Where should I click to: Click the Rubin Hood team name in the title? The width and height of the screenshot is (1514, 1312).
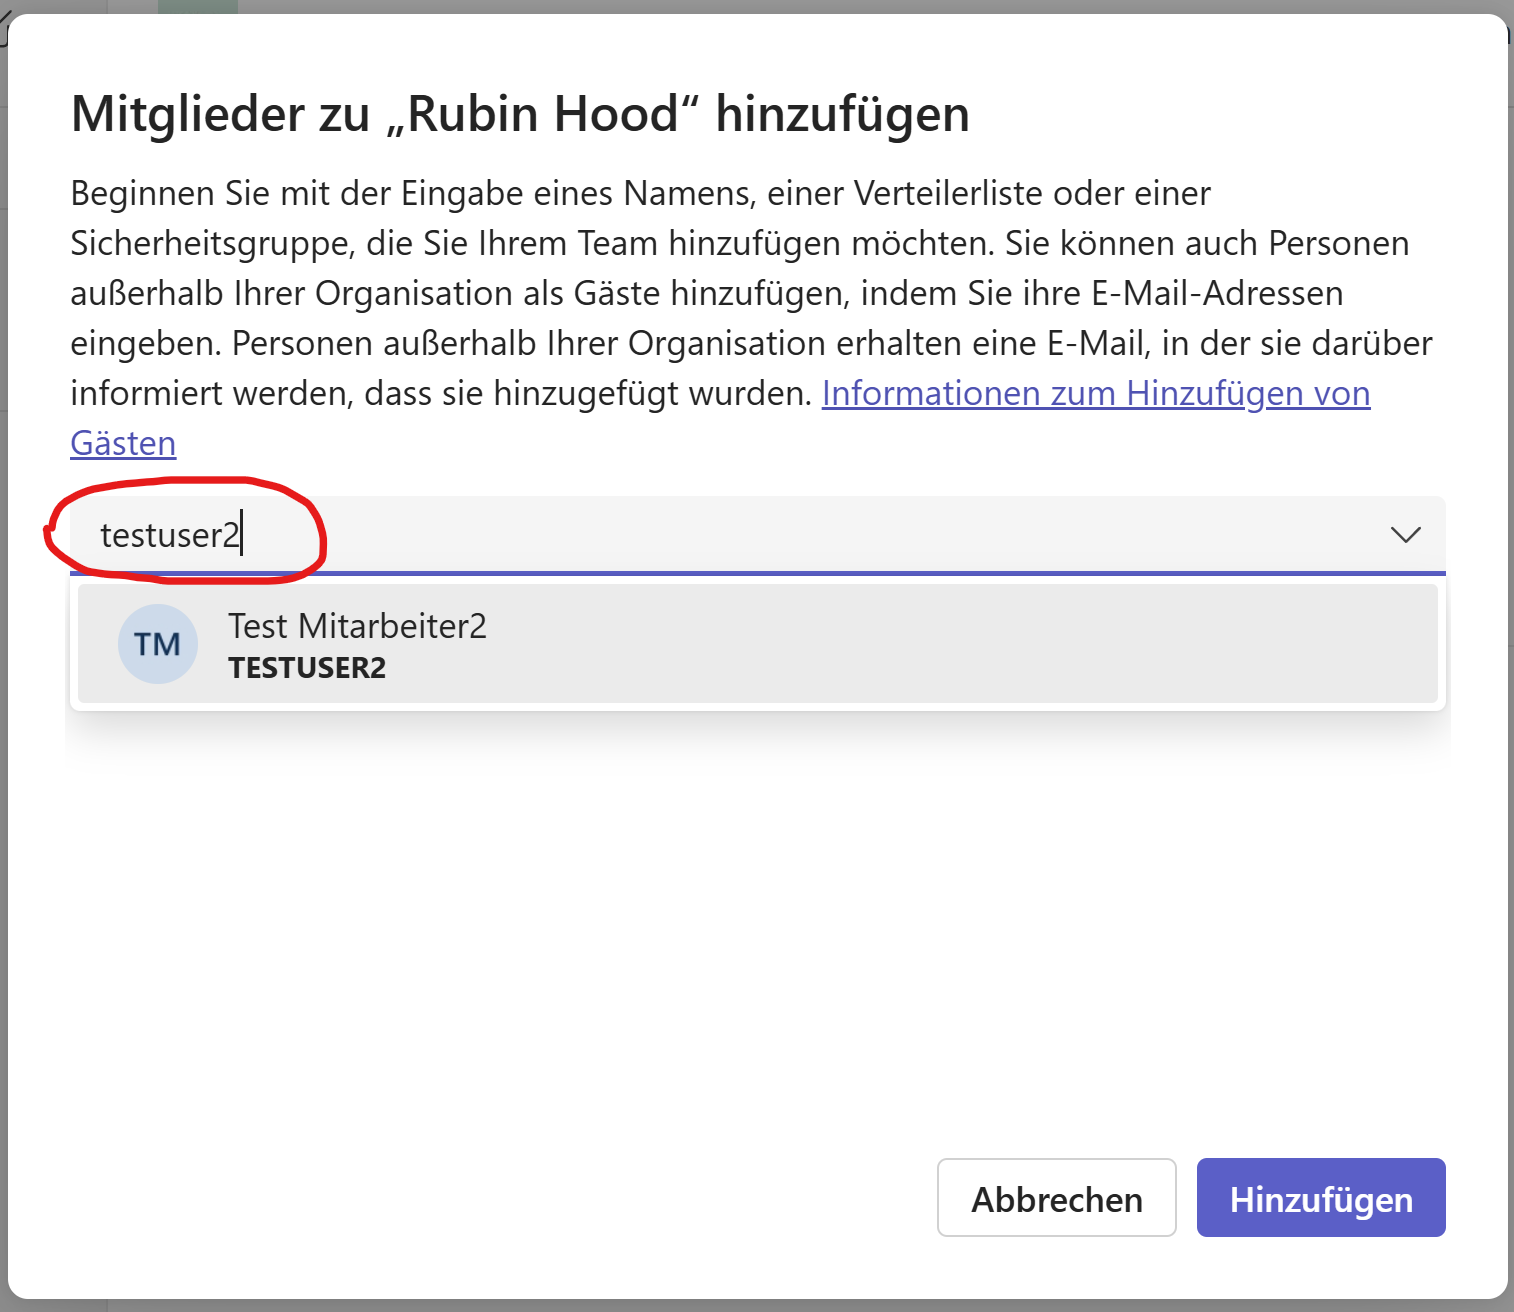544,114
